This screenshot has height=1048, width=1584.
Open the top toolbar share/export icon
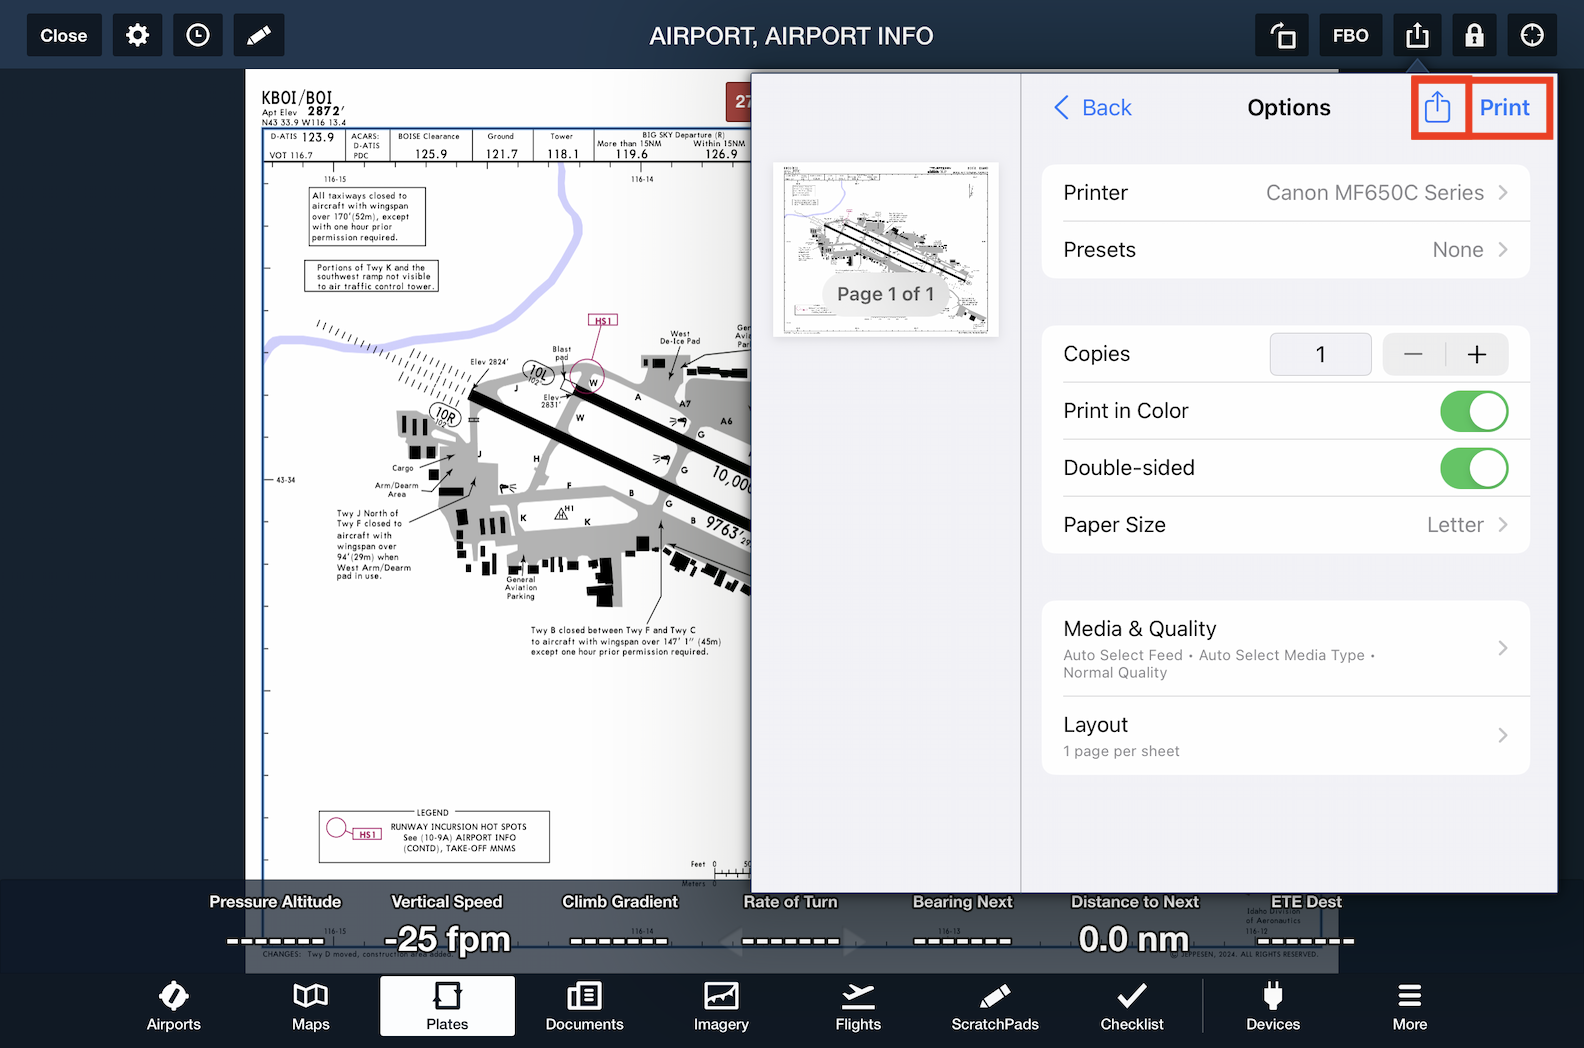pos(1417,36)
